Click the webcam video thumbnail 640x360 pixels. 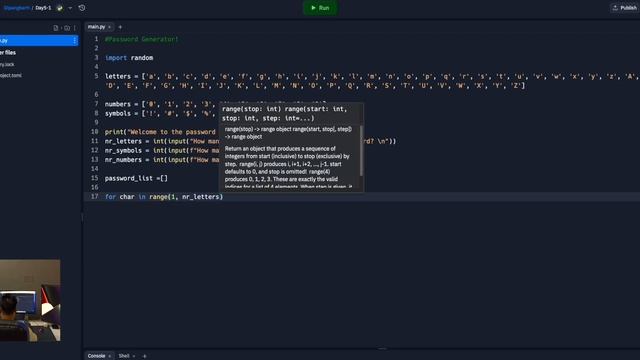click(x=30, y=300)
